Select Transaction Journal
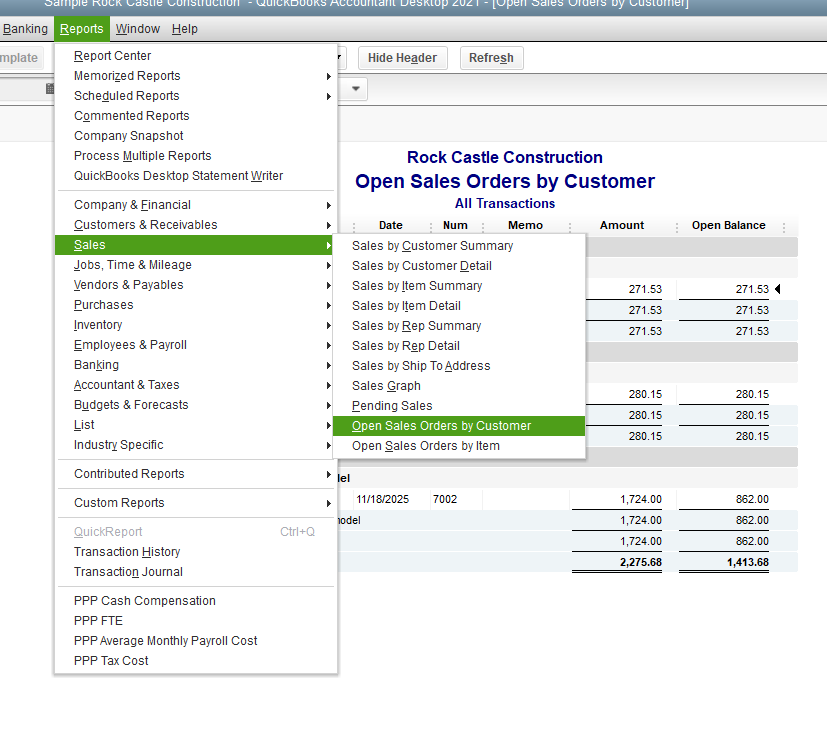Viewport: 827px width, 735px height. coord(196,573)
